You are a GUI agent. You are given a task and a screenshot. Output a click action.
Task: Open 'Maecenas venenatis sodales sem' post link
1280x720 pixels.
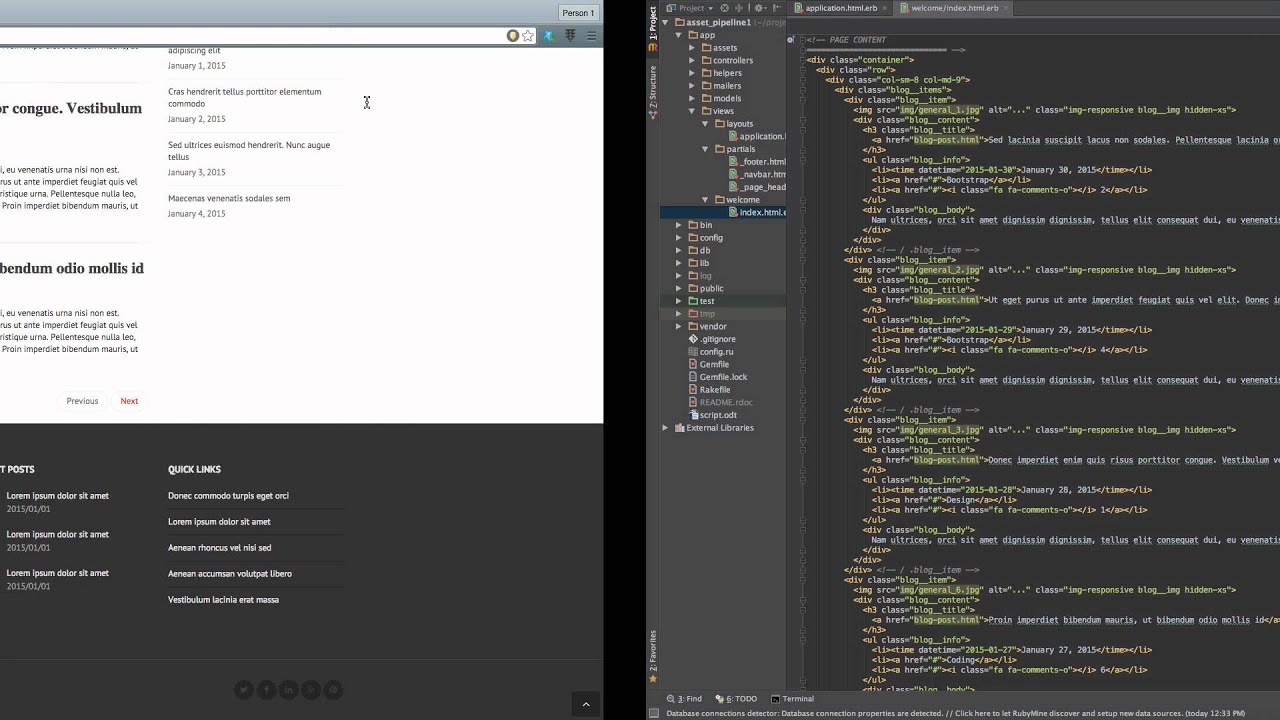(229, 198)
